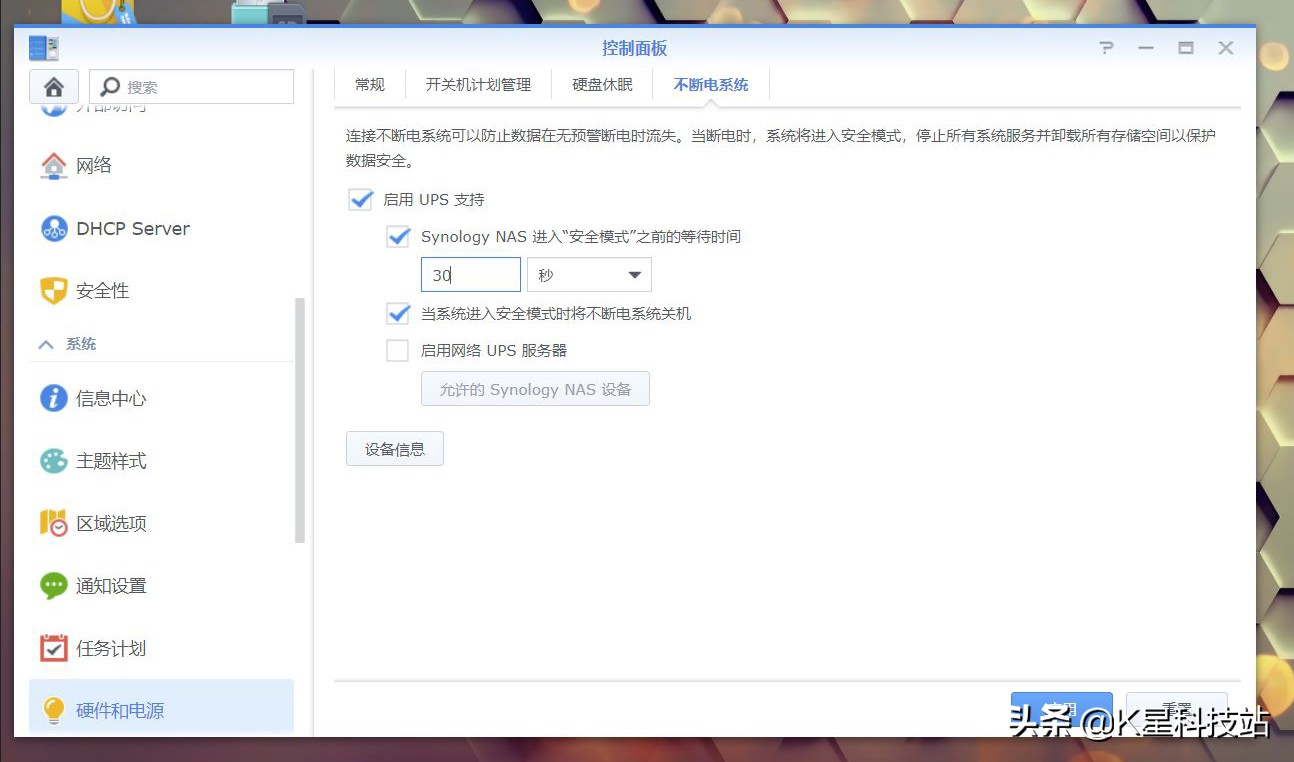
Task: Select DHCP Server in sidebar
Action: (x=130, y=228)
